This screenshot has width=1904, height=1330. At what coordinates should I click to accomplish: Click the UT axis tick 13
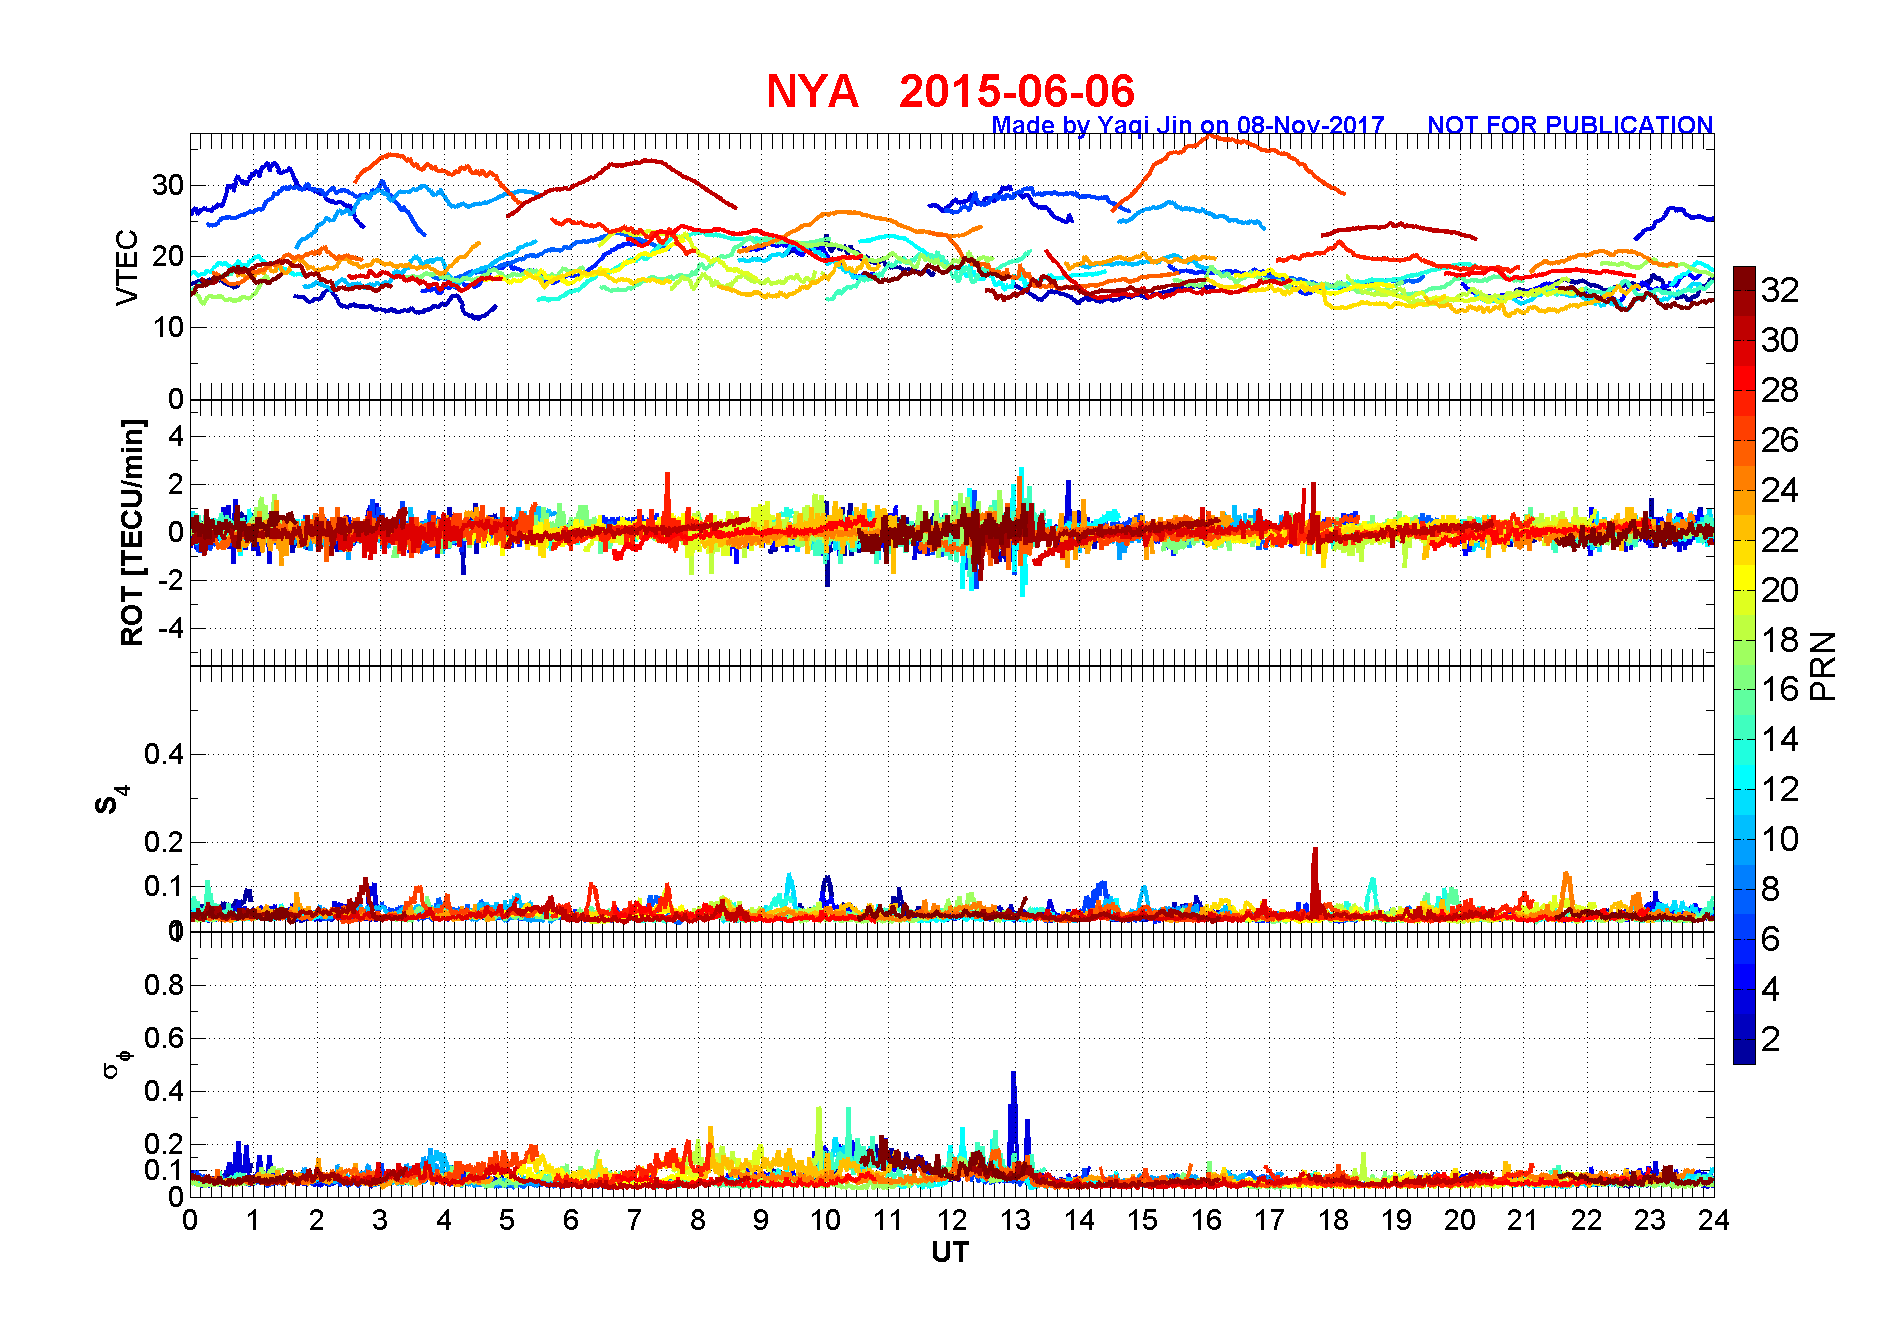pos(1015,1220)
